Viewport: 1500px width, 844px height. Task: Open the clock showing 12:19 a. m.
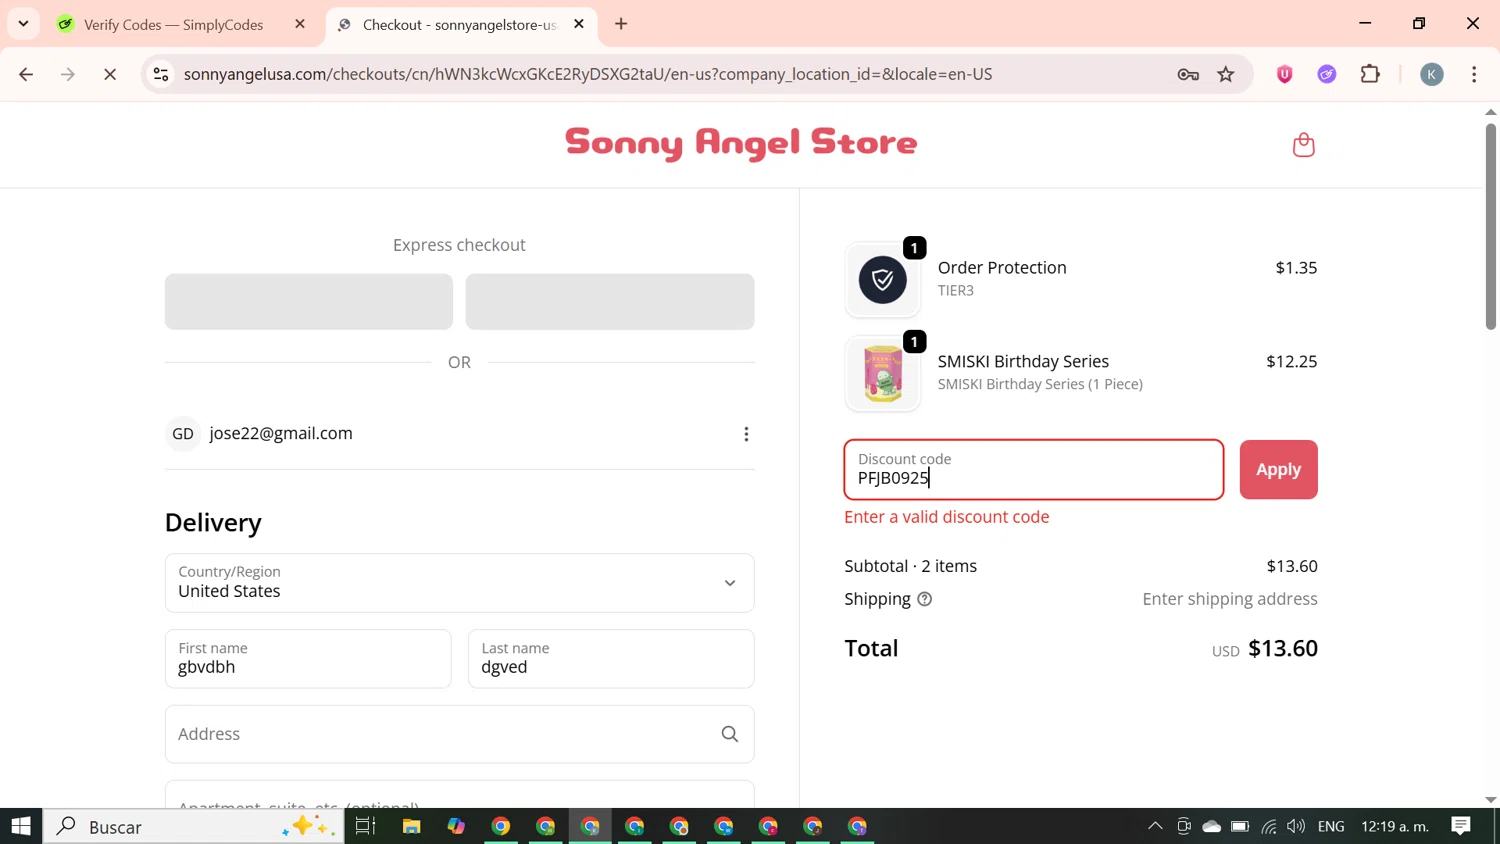coord(1395,826)
